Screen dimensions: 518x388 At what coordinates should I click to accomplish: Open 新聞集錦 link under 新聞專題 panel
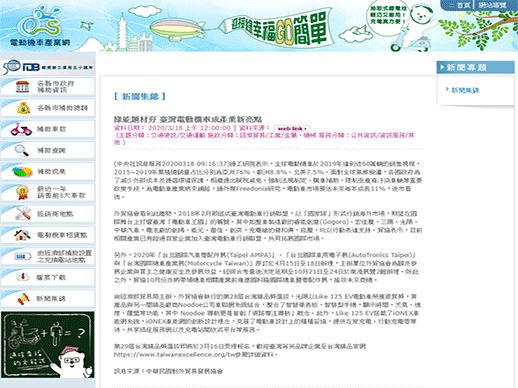[x=465, y=90]
